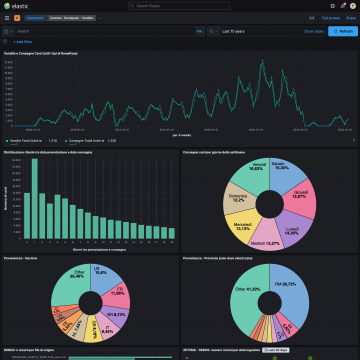This screenshot has width=360, height=360.
Task: Toggle the KQL query language switch
Action: (x=200, y=31)
